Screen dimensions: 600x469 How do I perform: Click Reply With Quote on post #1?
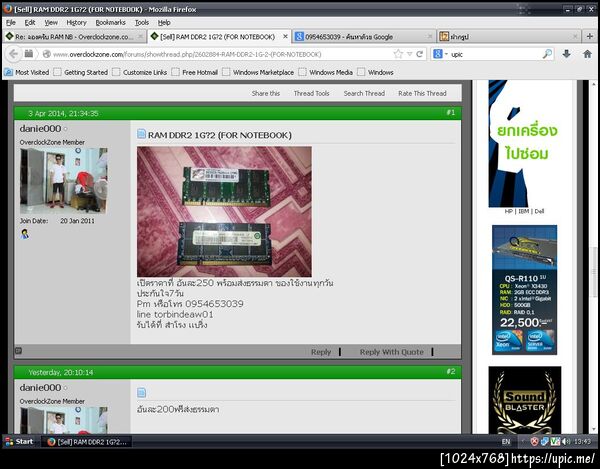[x=391, y=352]
